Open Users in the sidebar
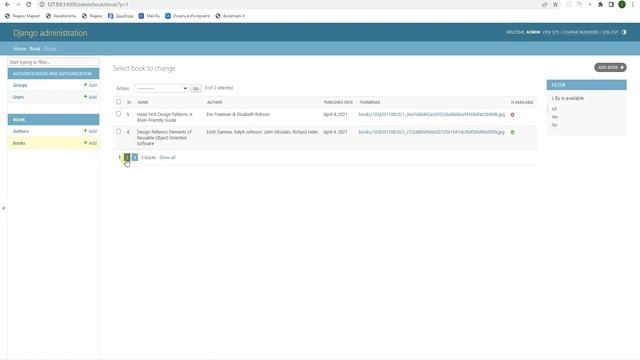The height and width of the screenshot is (360, 640). point(18,97)
